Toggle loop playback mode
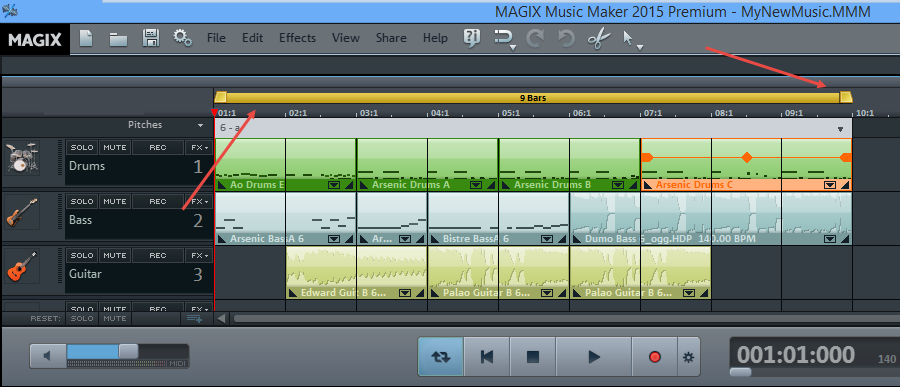 (440, 357)
